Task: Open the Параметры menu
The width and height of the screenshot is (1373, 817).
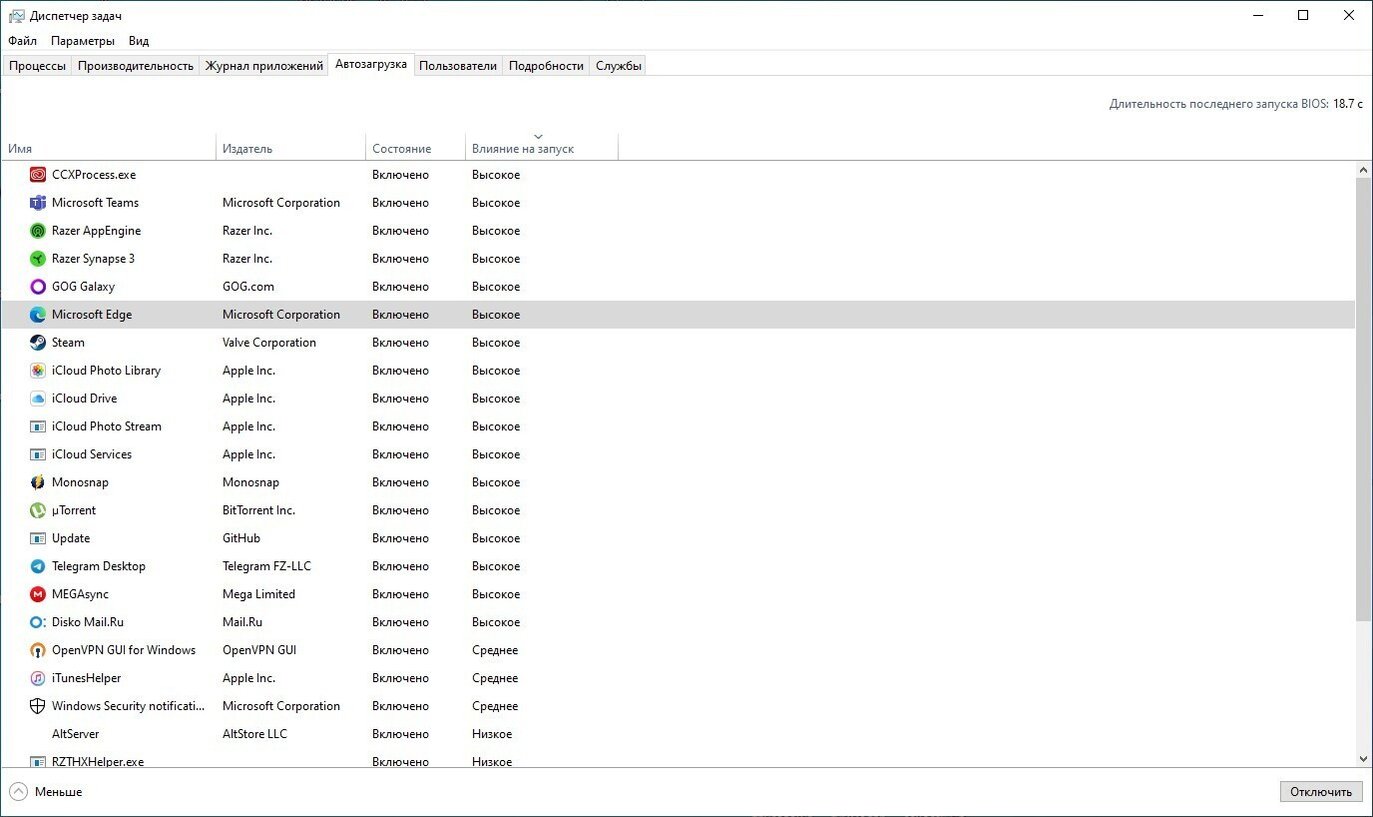Action: pos(83,41)
